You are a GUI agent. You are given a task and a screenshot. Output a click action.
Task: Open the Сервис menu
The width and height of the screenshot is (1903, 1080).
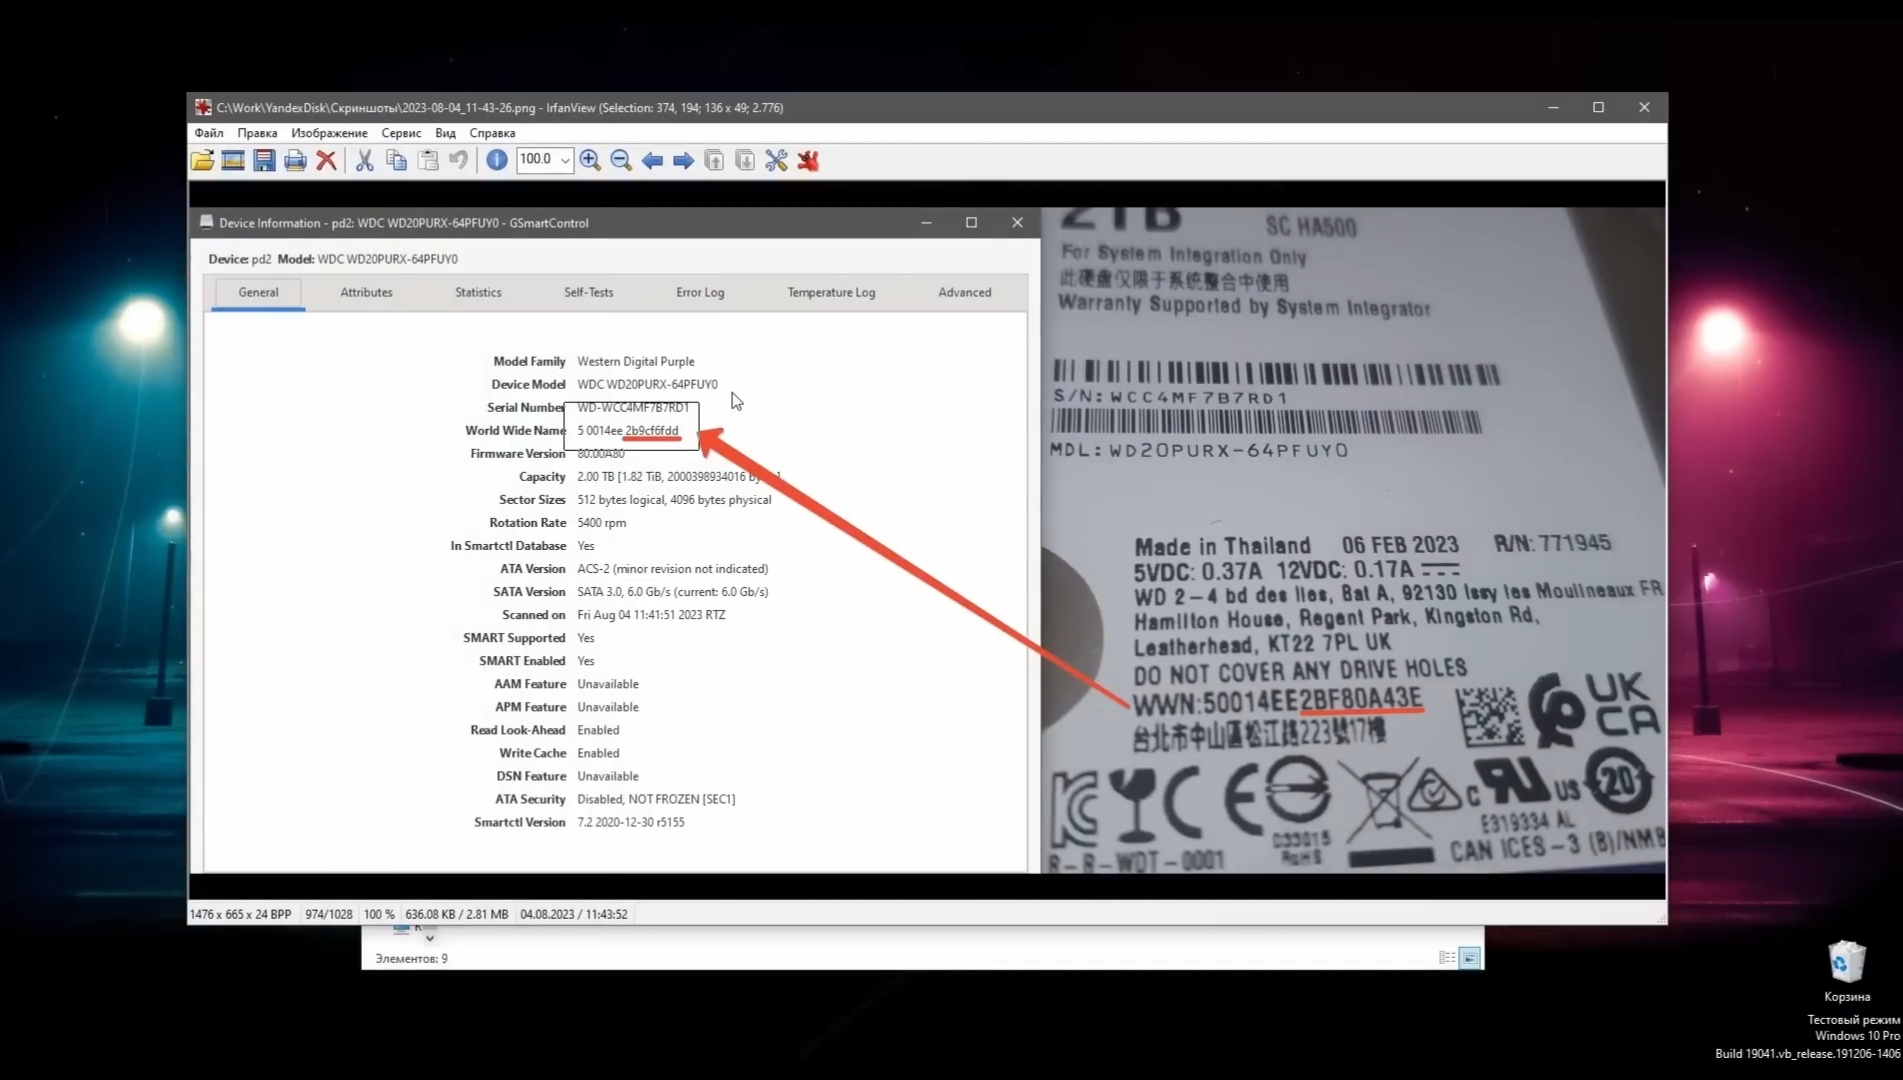[401, 133]
